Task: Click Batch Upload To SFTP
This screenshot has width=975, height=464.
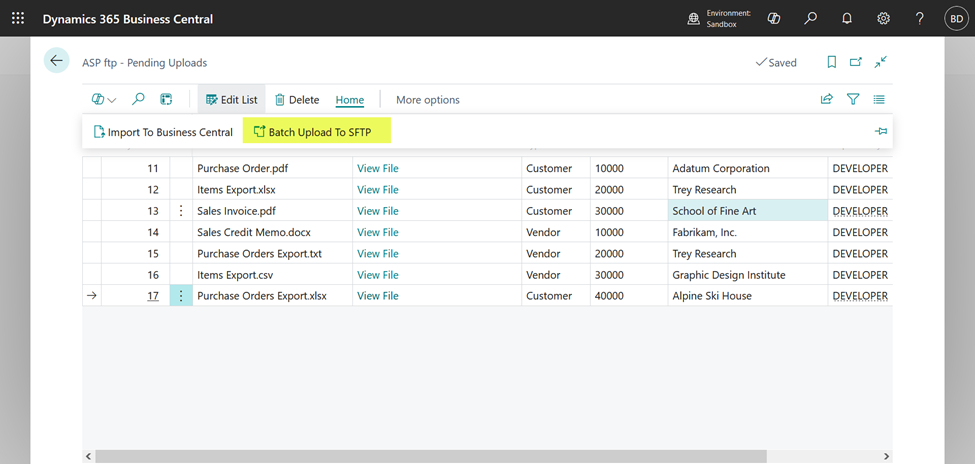Action: (317, 132)
